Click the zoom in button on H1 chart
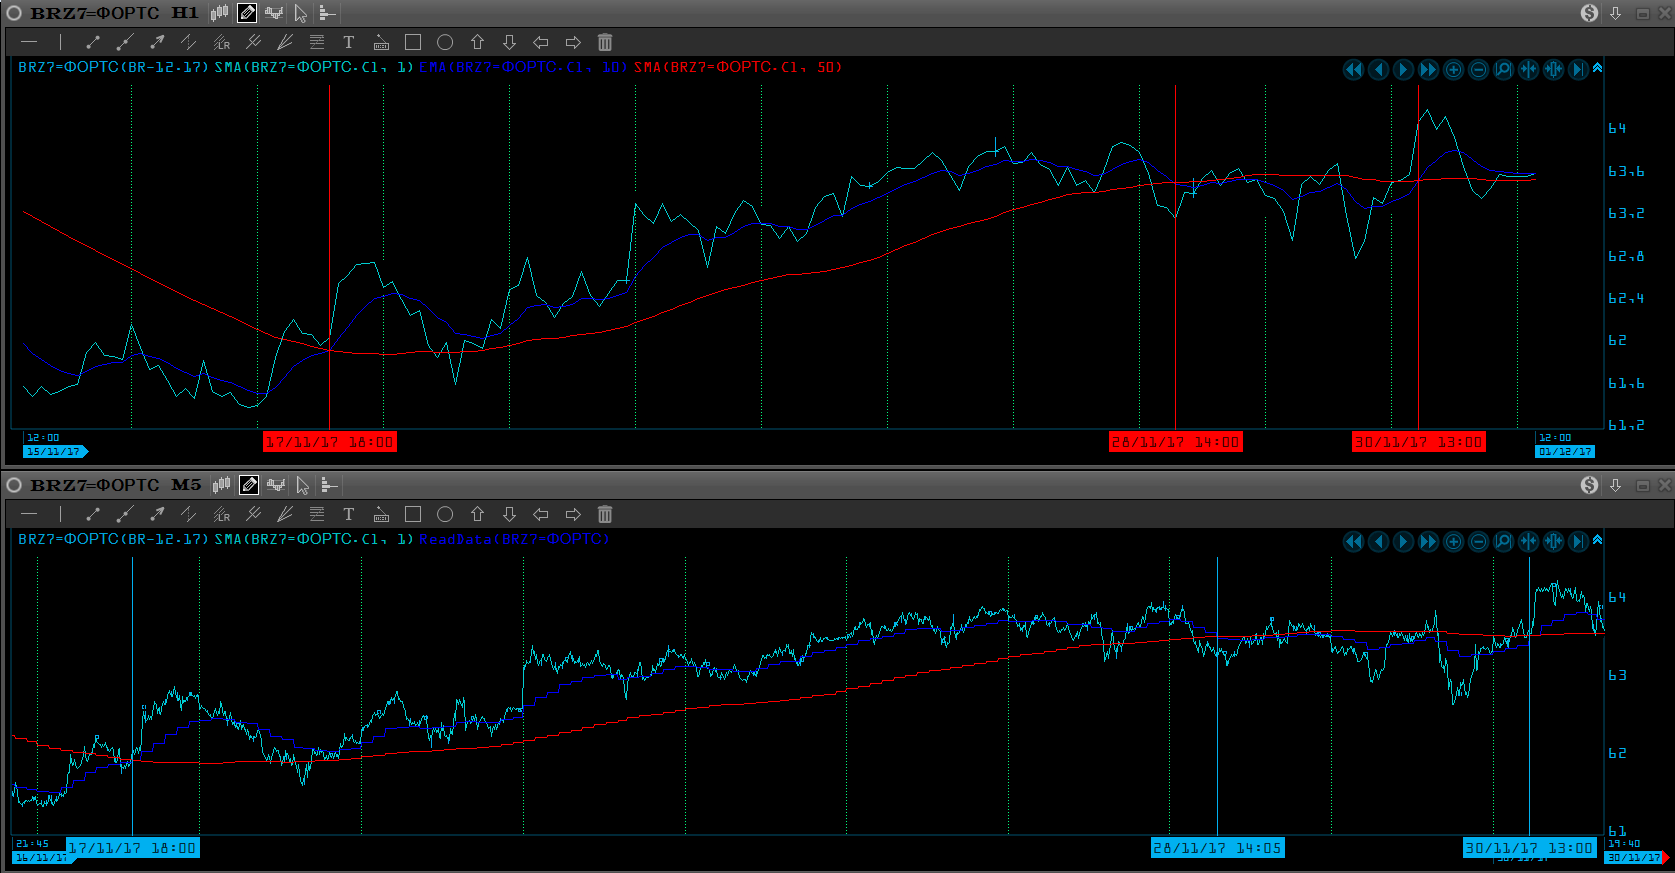The height and width of the screenshot is (873, 1675). 1454,69
